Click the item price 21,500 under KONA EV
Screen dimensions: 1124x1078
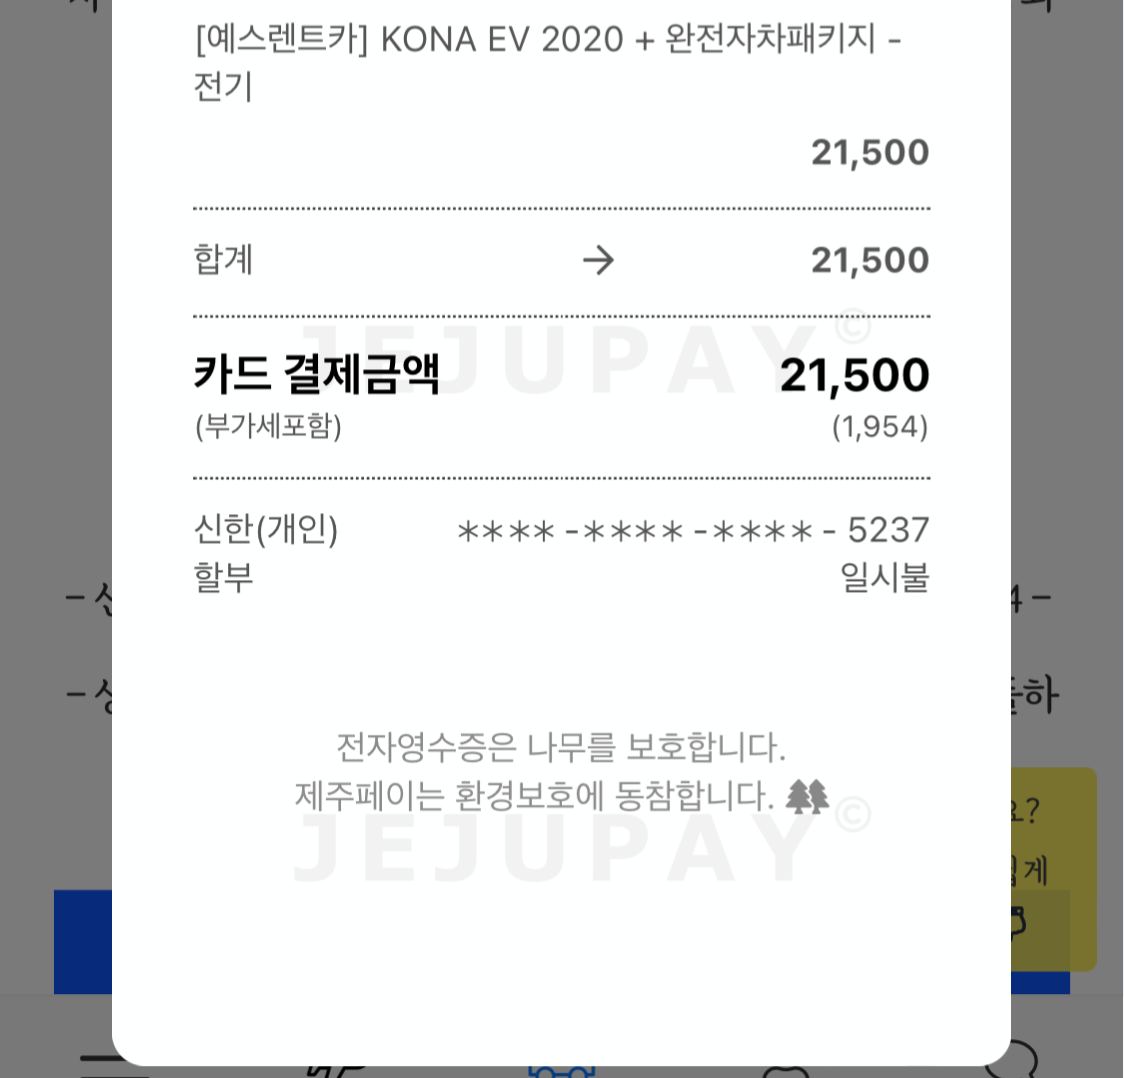pos(870,153)
